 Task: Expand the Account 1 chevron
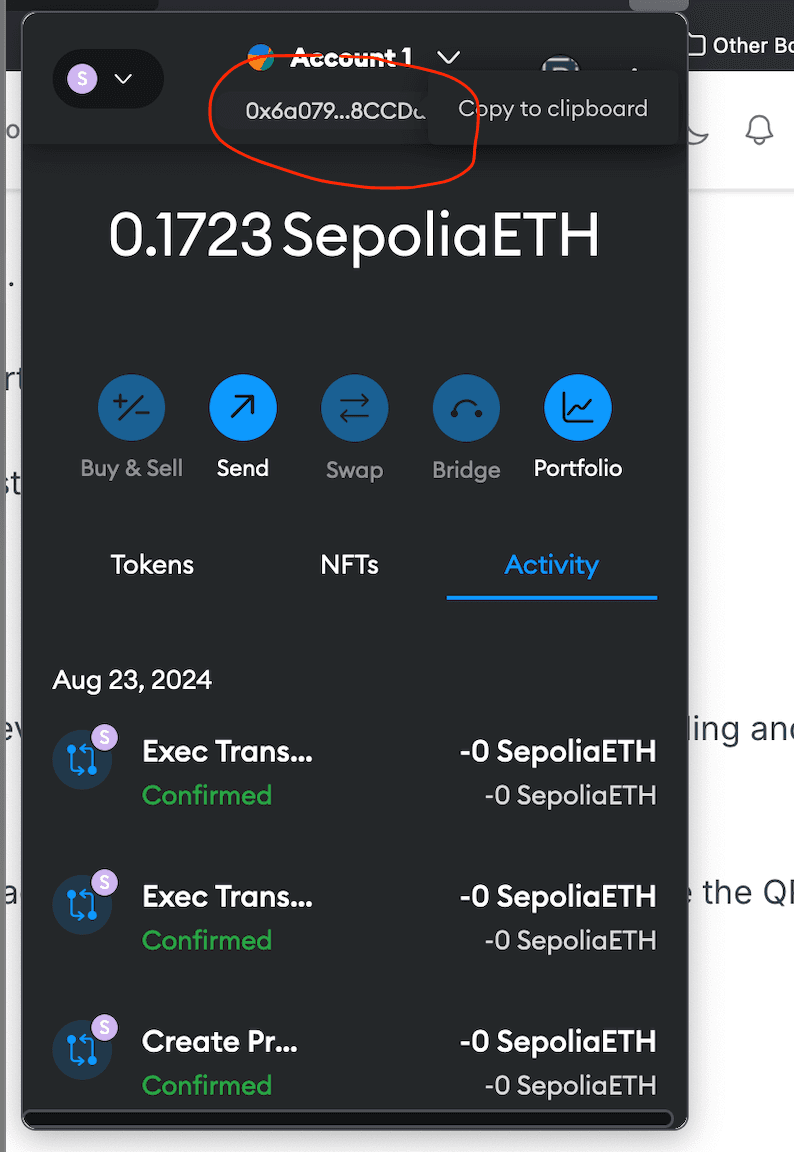tap(449, 57)
